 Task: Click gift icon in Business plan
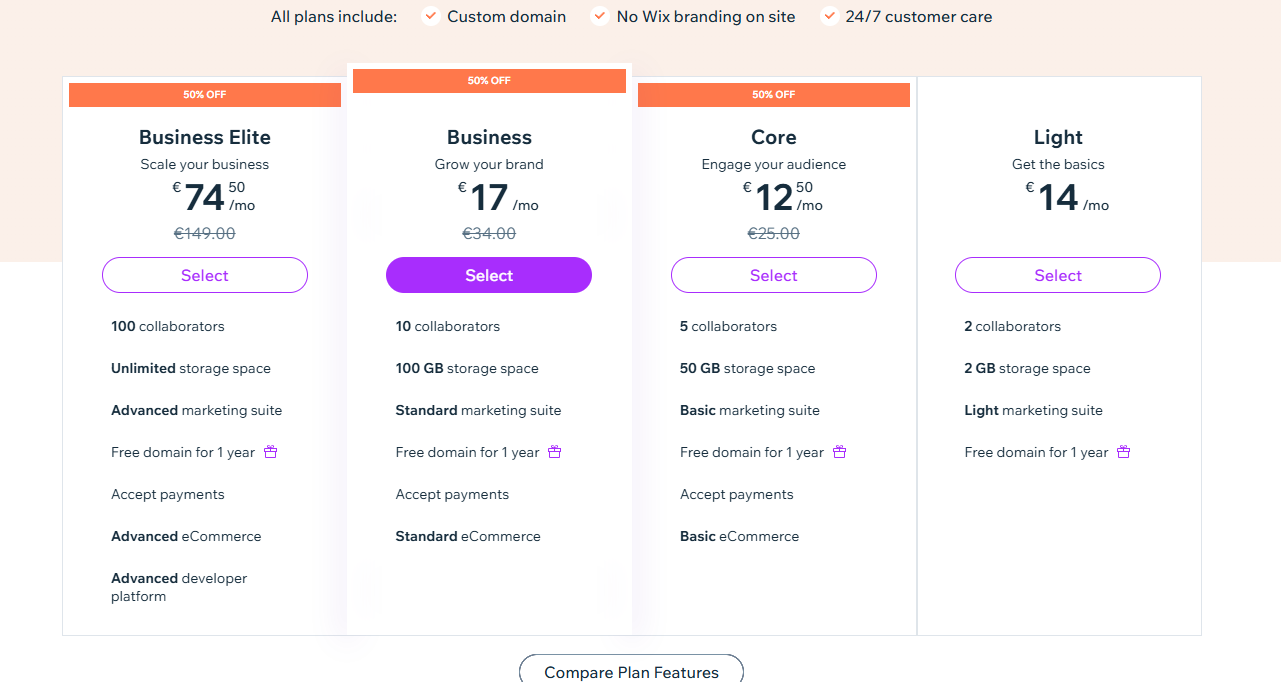pyautogui.click(x=555, y=452)
